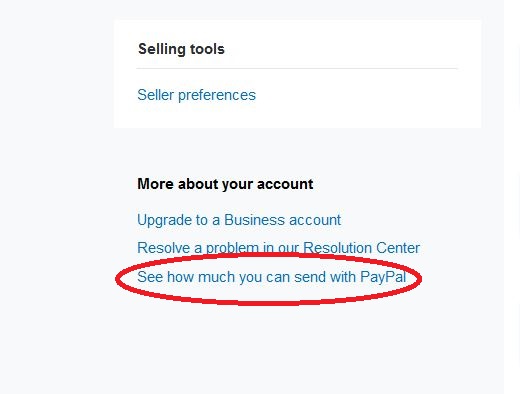Click the word problem in the resolution link
This screenshot has height=394, width=520.
pos(232,248)
